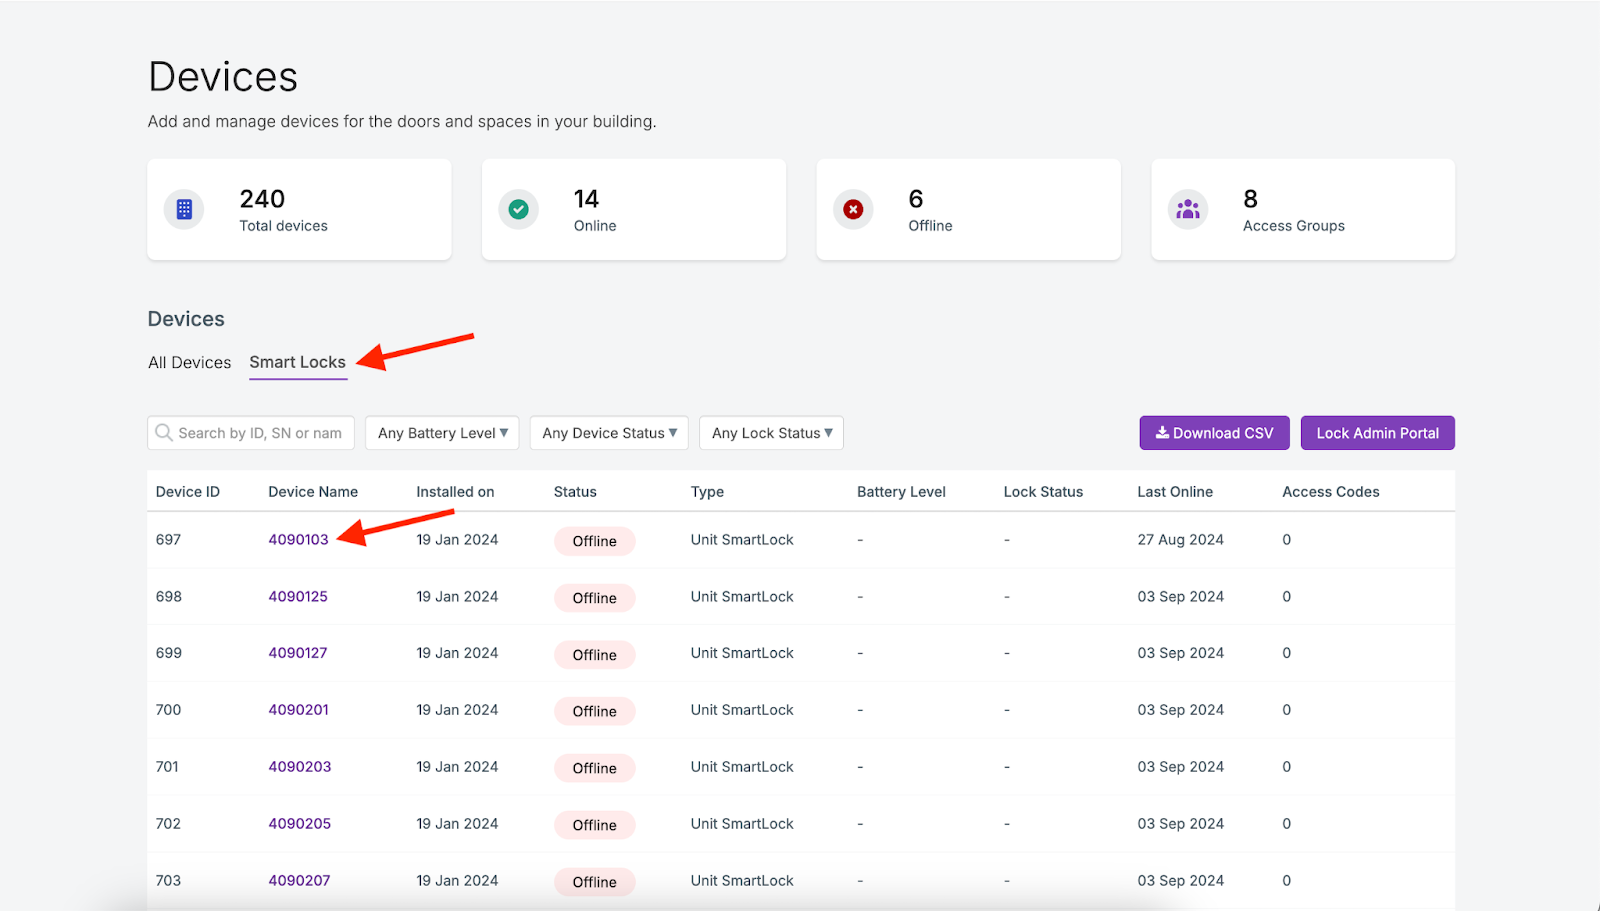This screenshot has height=911, width=1600.
Task: Click device name 4090201
Action: click(x=298, y=710)
